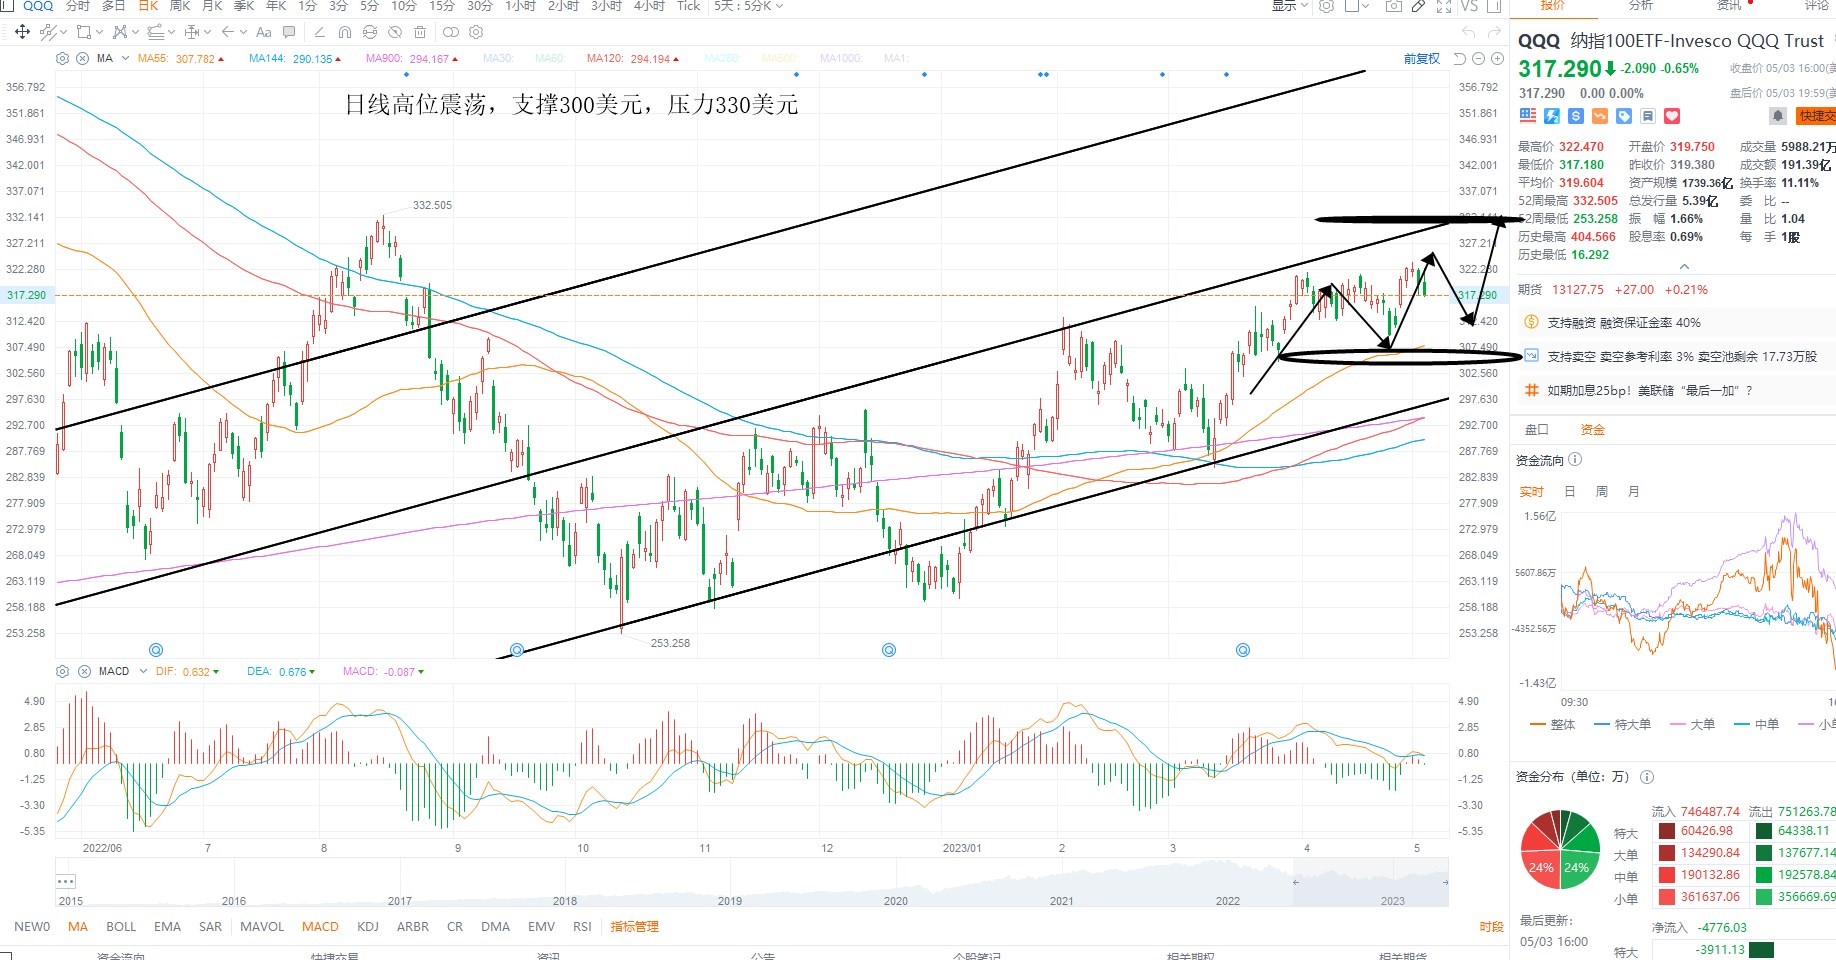Open the 显示 display dropdown
Image resolution: width=1836 pixels, height=960 pixels.
pyautogui.click(x=1289, y=6)
